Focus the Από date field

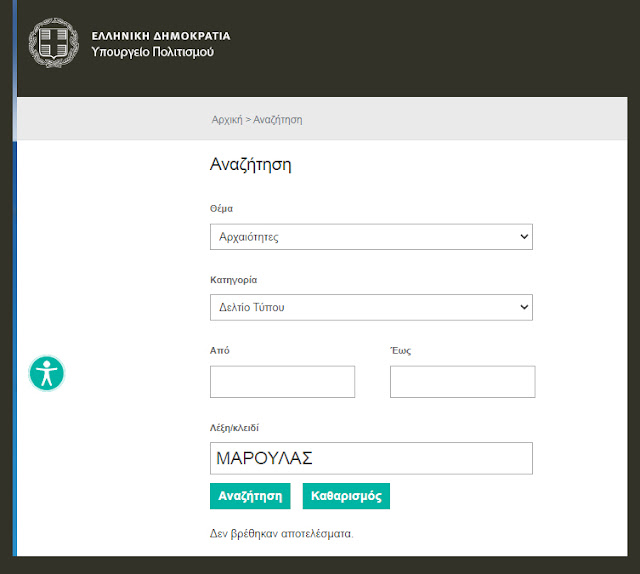click(x=282, y=381)
